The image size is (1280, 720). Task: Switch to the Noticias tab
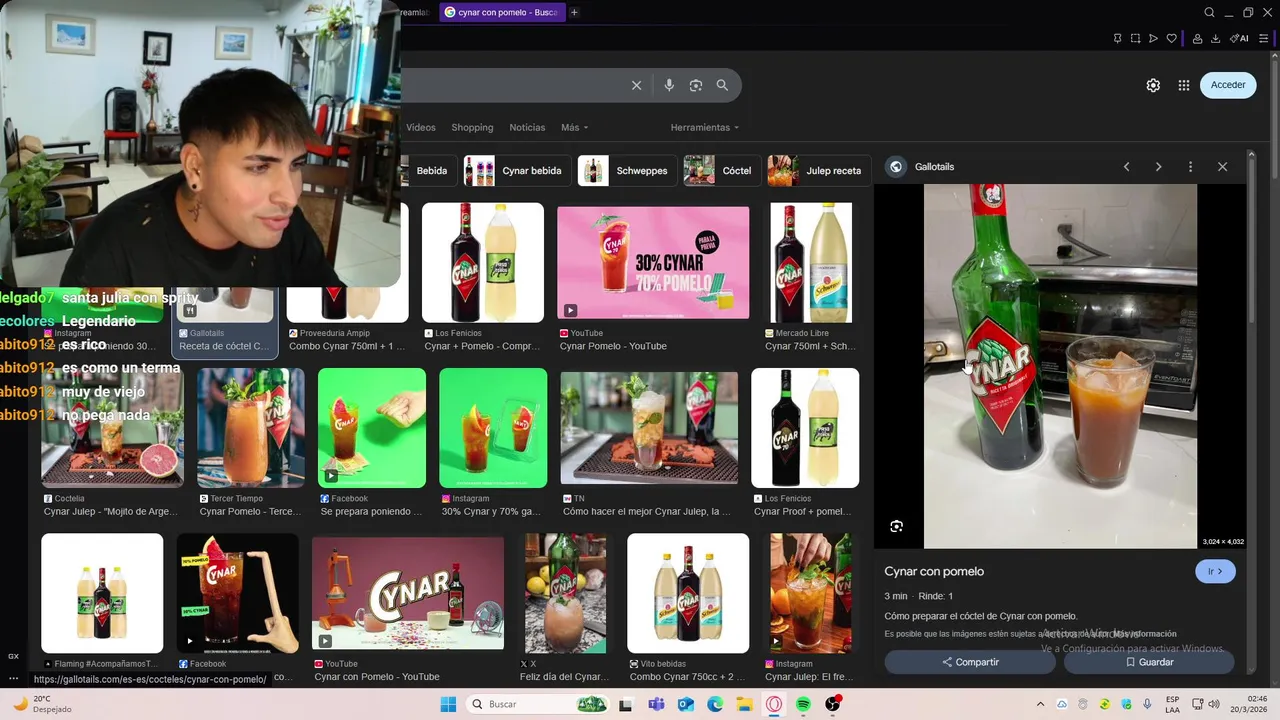tap(527, 128)
